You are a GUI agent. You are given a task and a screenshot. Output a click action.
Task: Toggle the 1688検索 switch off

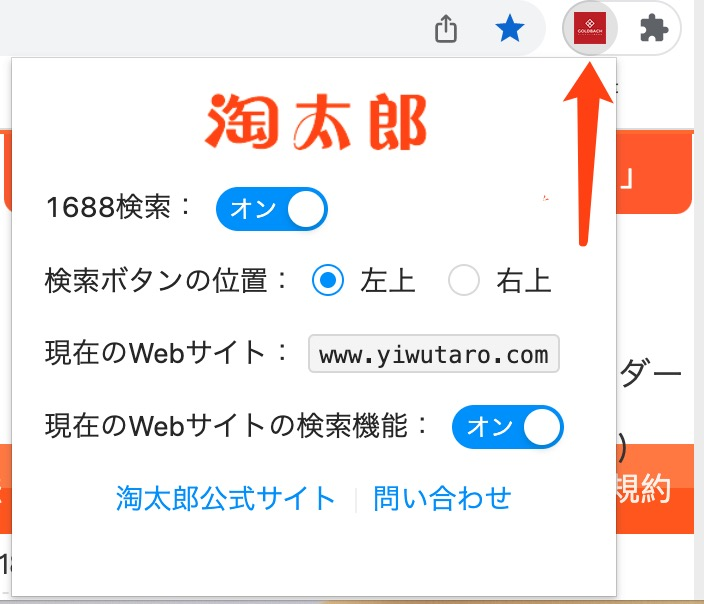272,209
